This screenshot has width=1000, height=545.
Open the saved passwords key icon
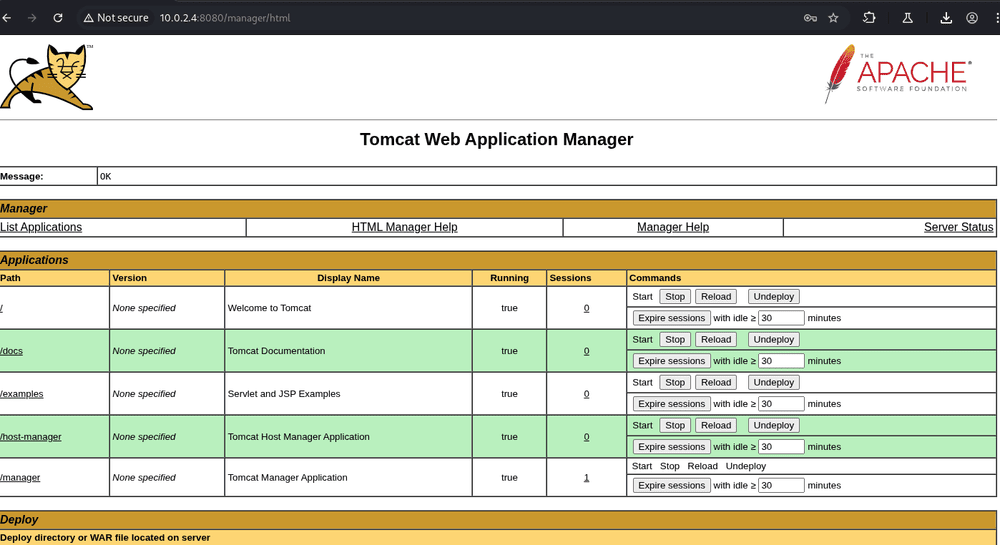810,18
